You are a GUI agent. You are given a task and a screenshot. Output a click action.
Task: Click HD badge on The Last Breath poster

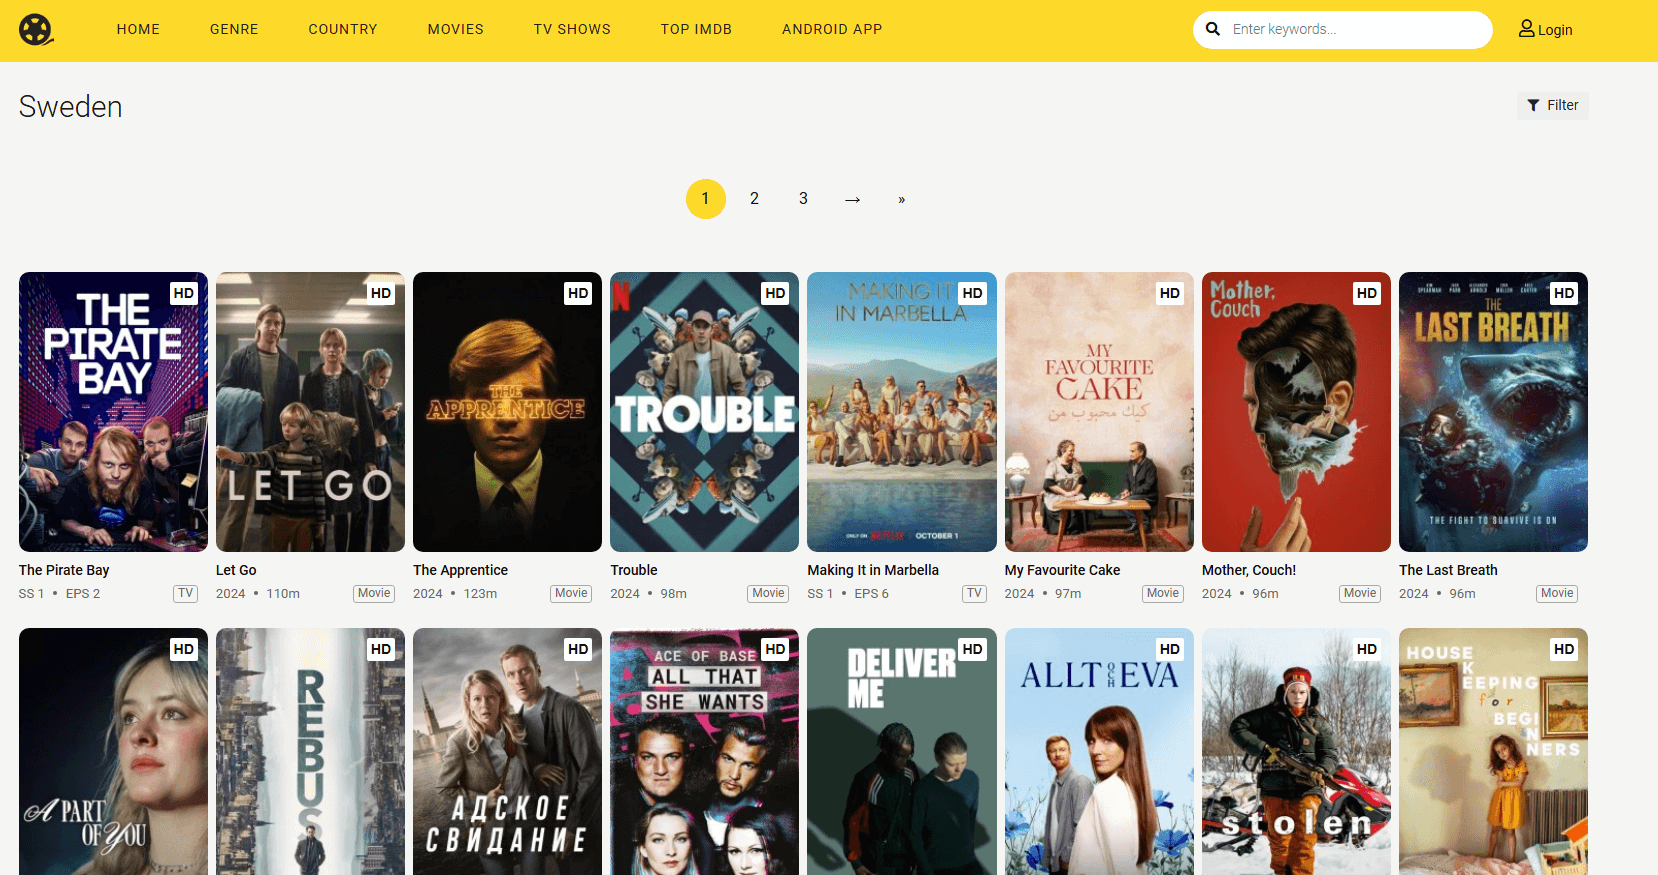[x=1563, y=293]
